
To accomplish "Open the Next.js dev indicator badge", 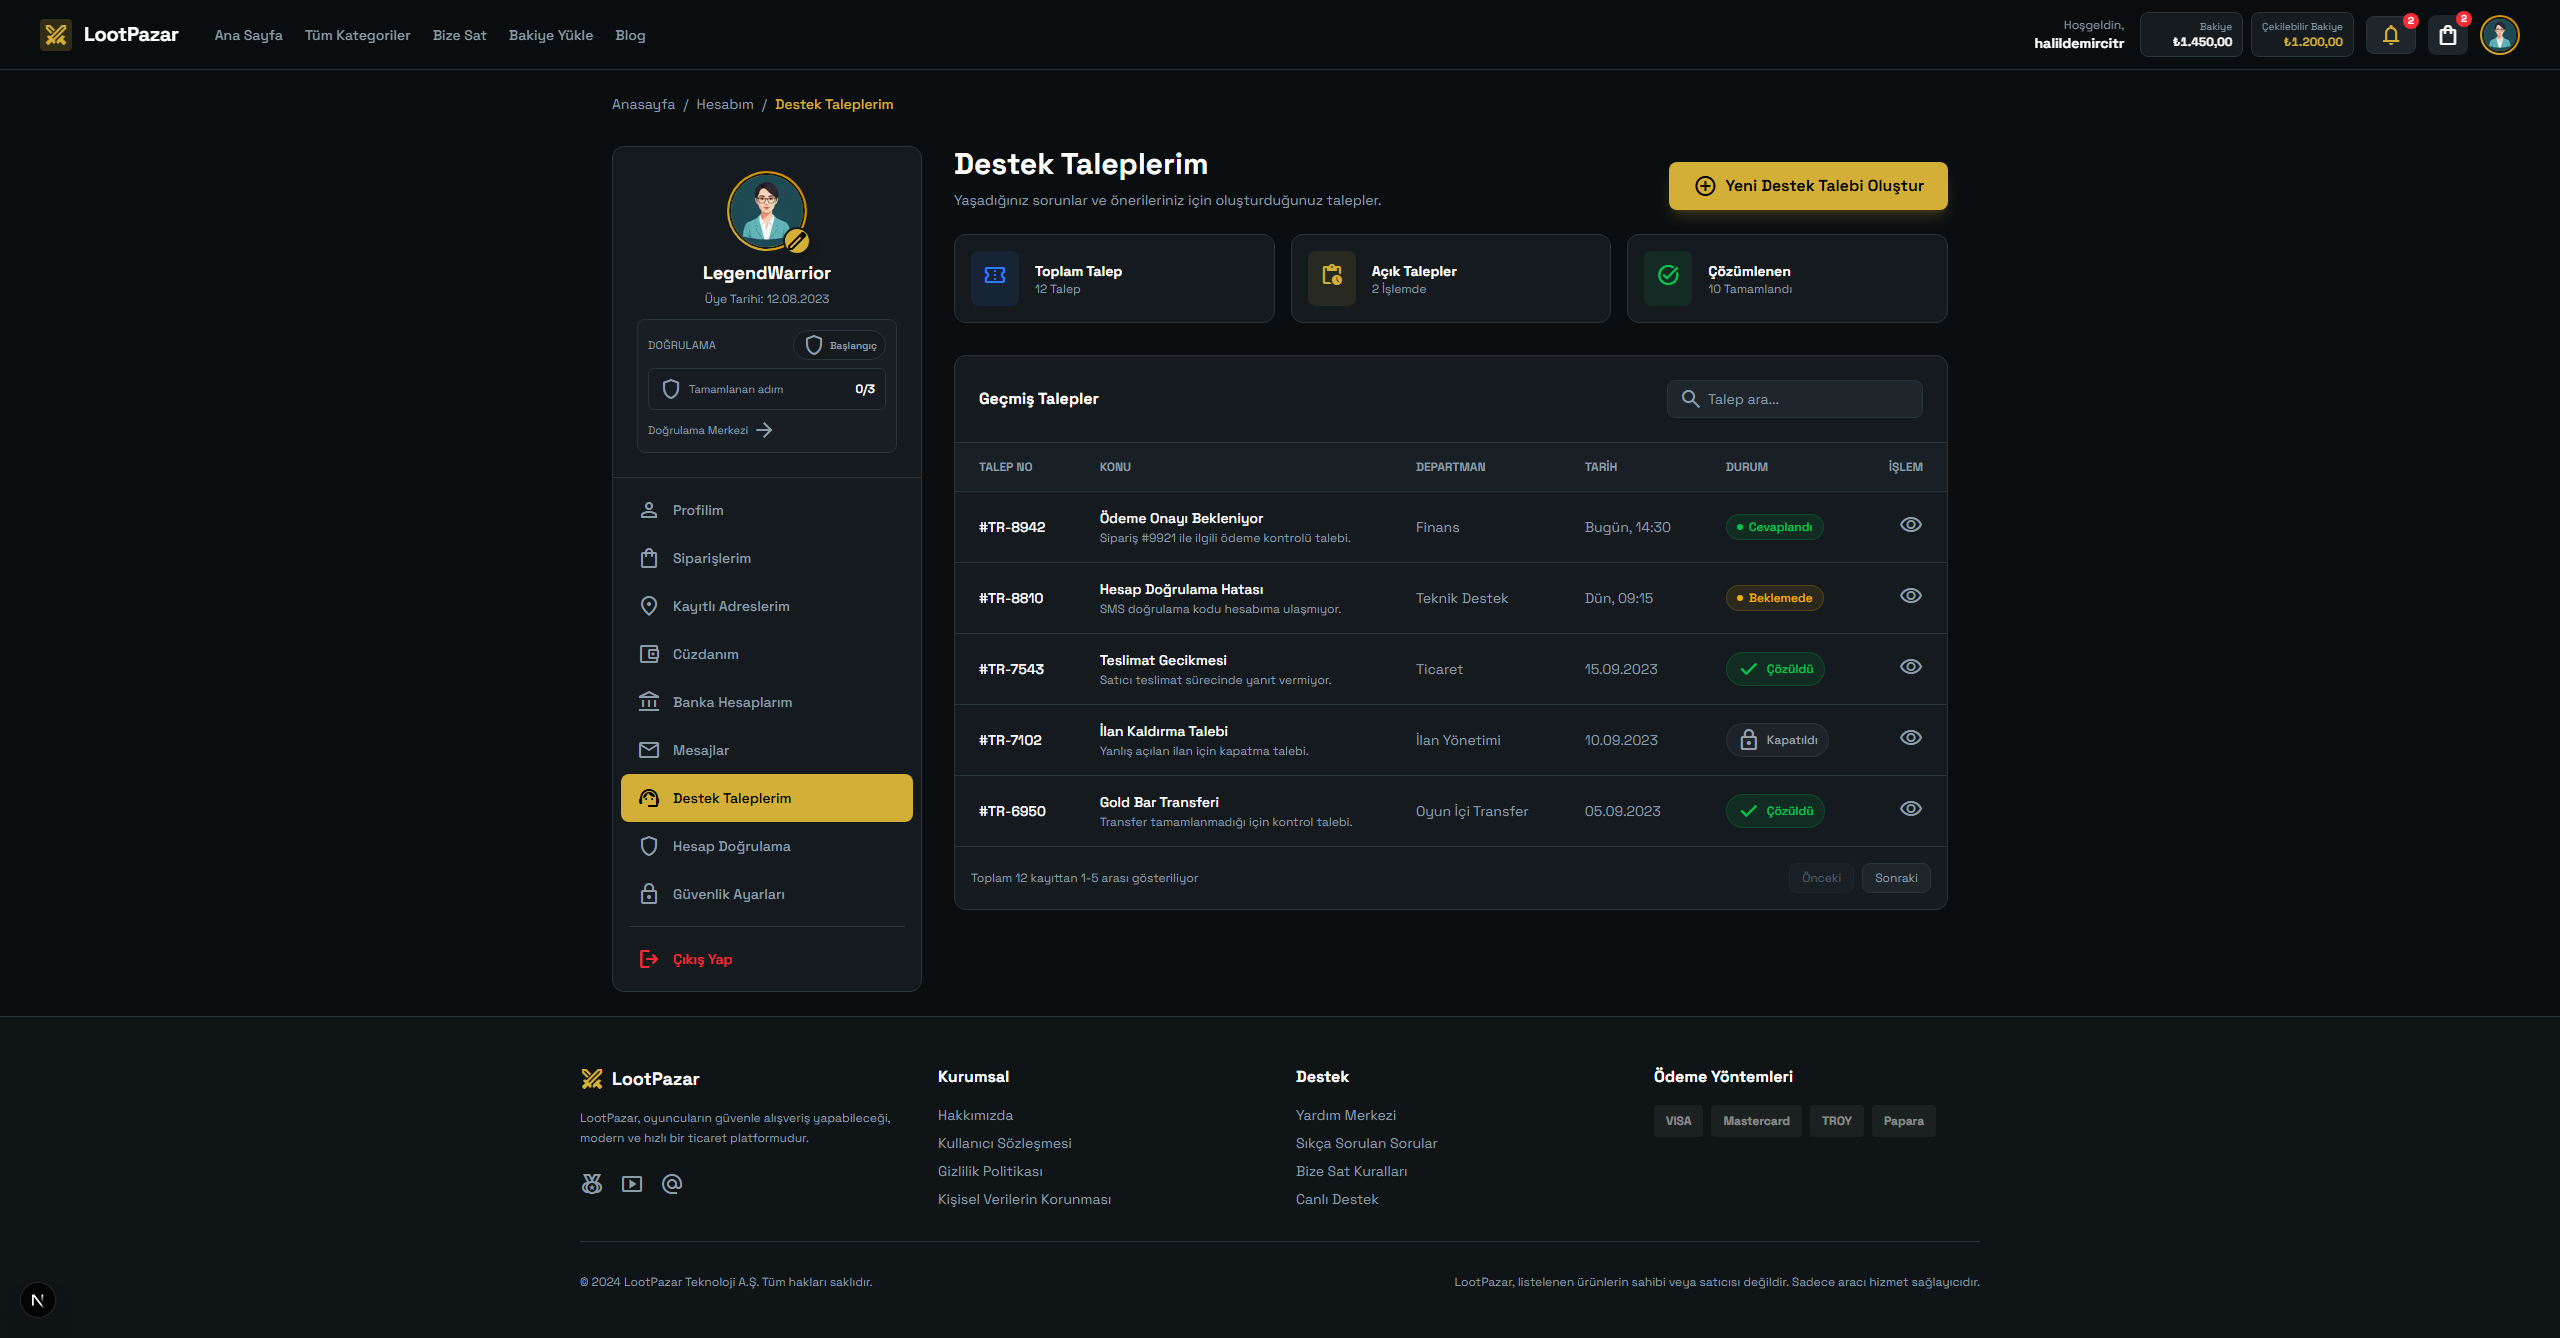I will 38,1300.
